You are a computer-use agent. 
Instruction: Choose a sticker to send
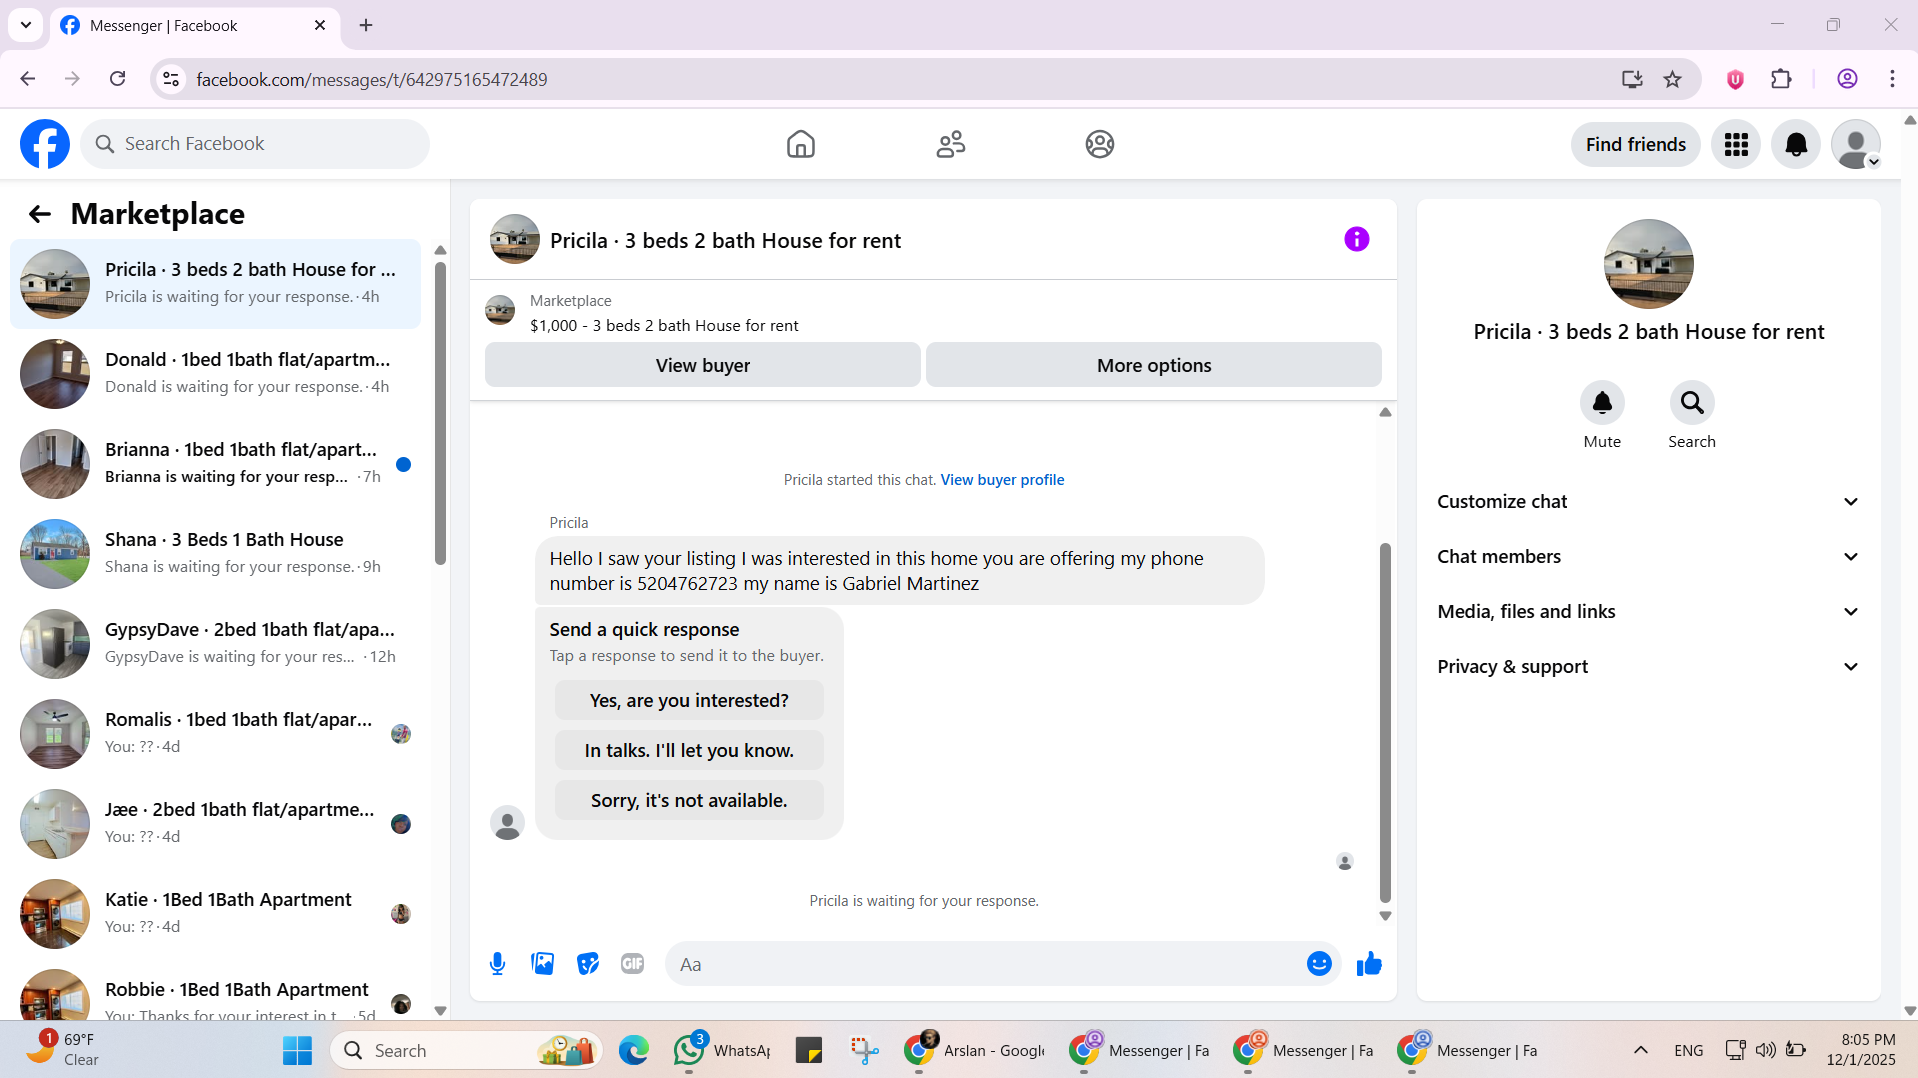(x=588, y=964)
